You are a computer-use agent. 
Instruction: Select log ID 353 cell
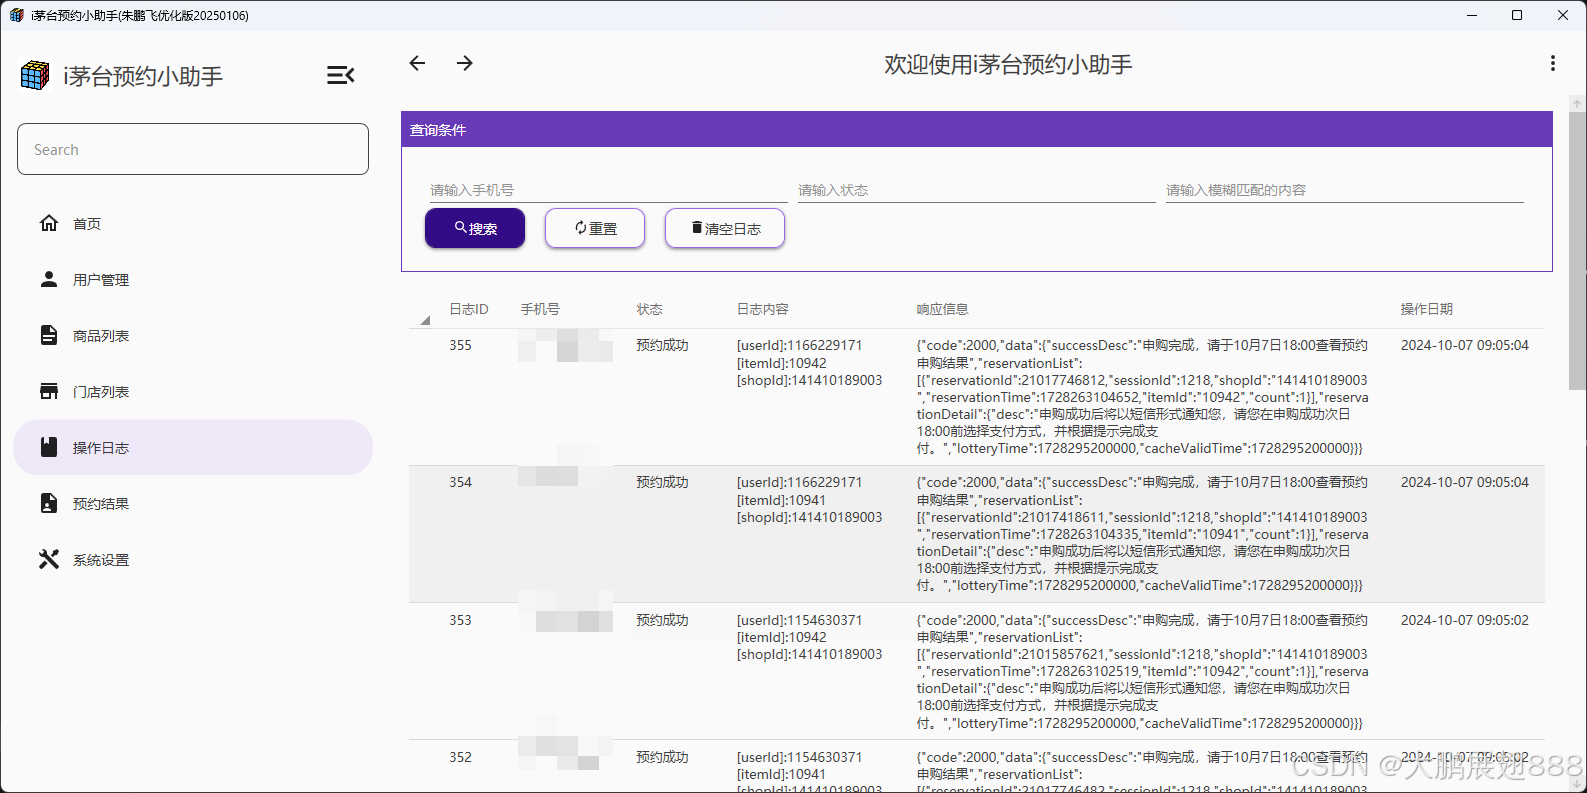(460, 620)
